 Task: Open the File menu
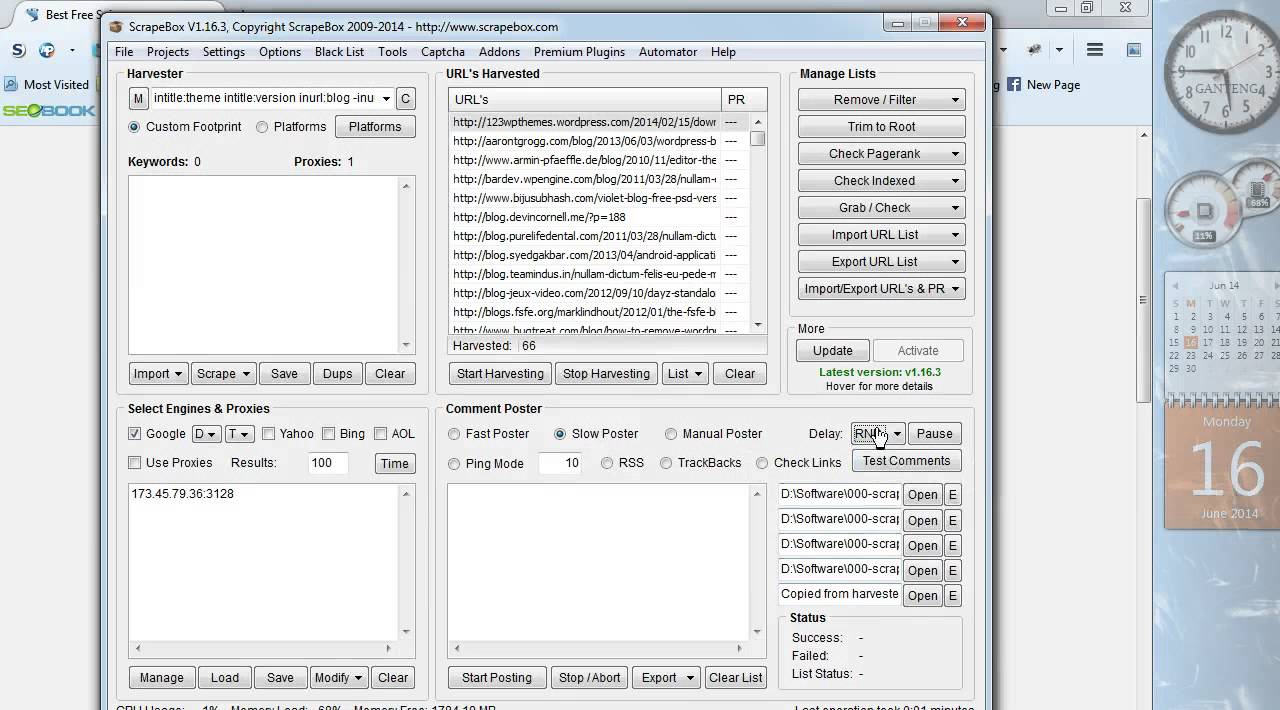(x=124, y=52)
